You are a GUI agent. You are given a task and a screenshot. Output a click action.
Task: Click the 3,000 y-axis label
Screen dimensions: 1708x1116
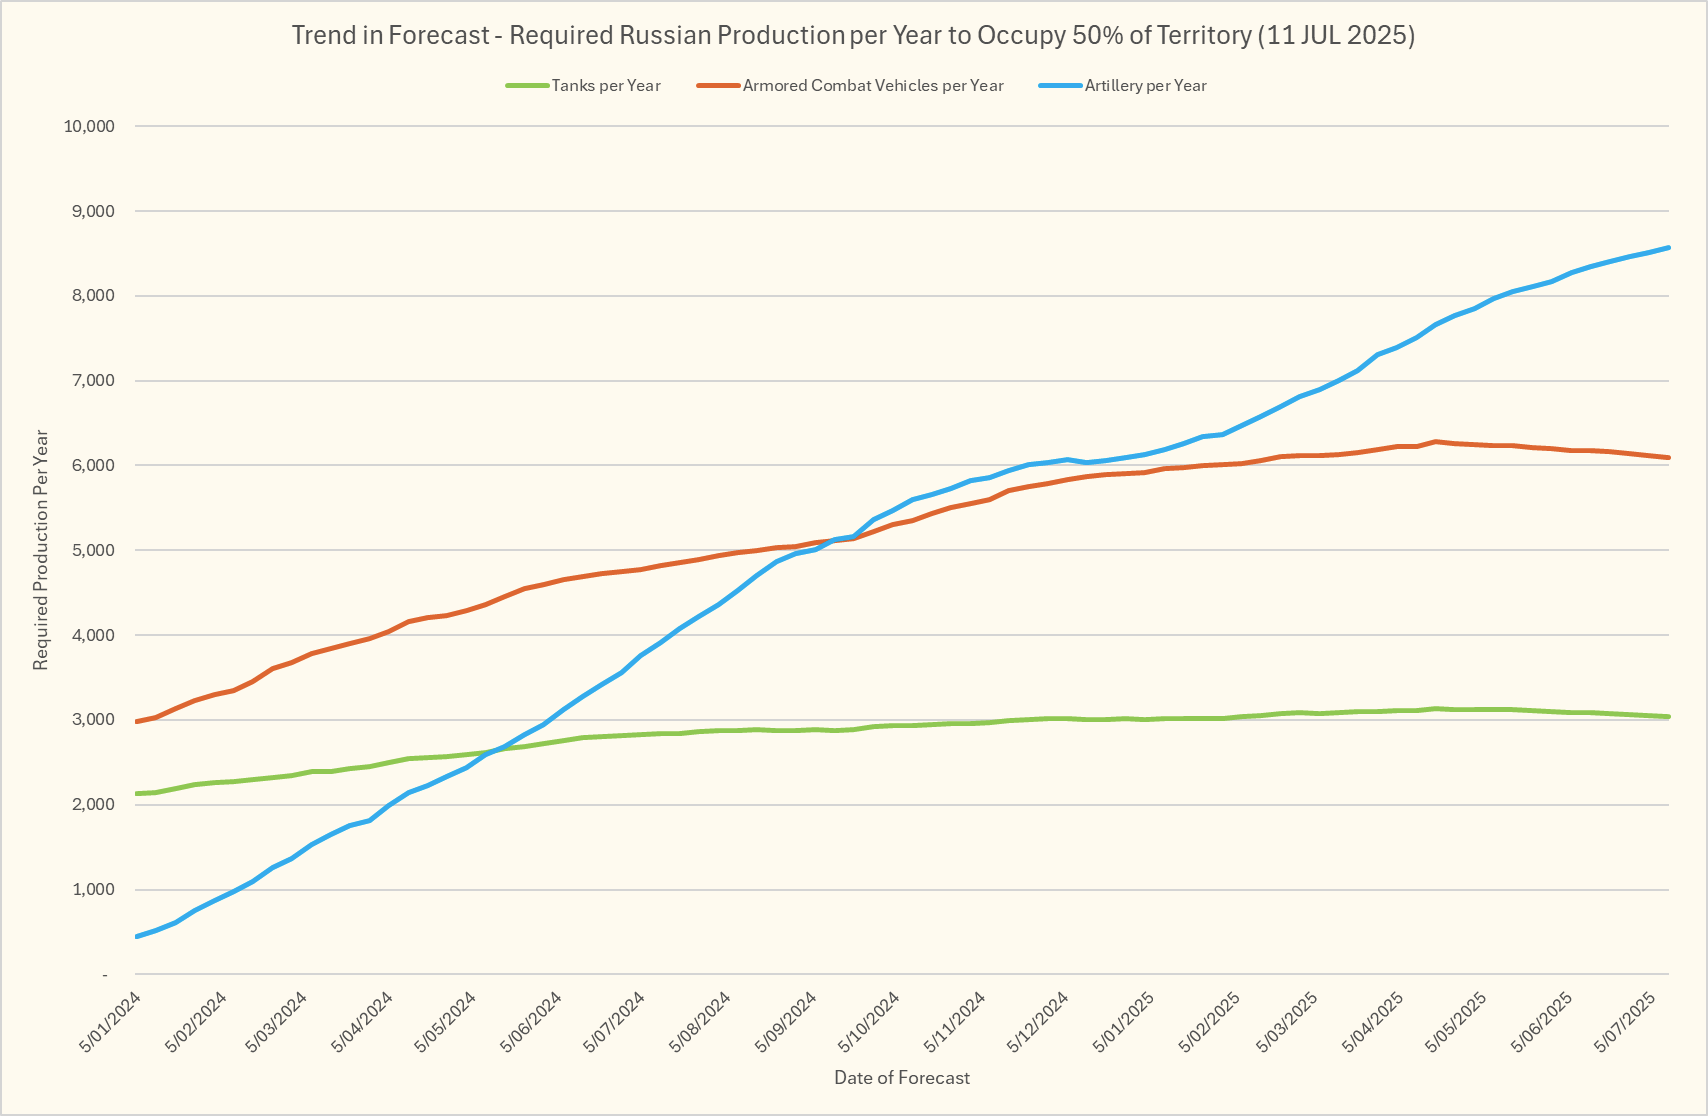pos(93,720)
